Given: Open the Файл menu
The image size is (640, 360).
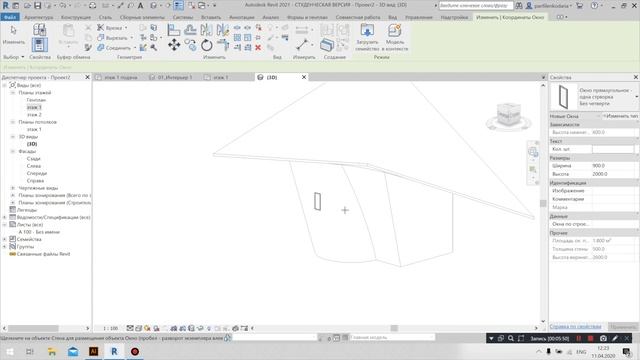Looking at the screenshot, I should pyautogui.click(x=10, y=17).
